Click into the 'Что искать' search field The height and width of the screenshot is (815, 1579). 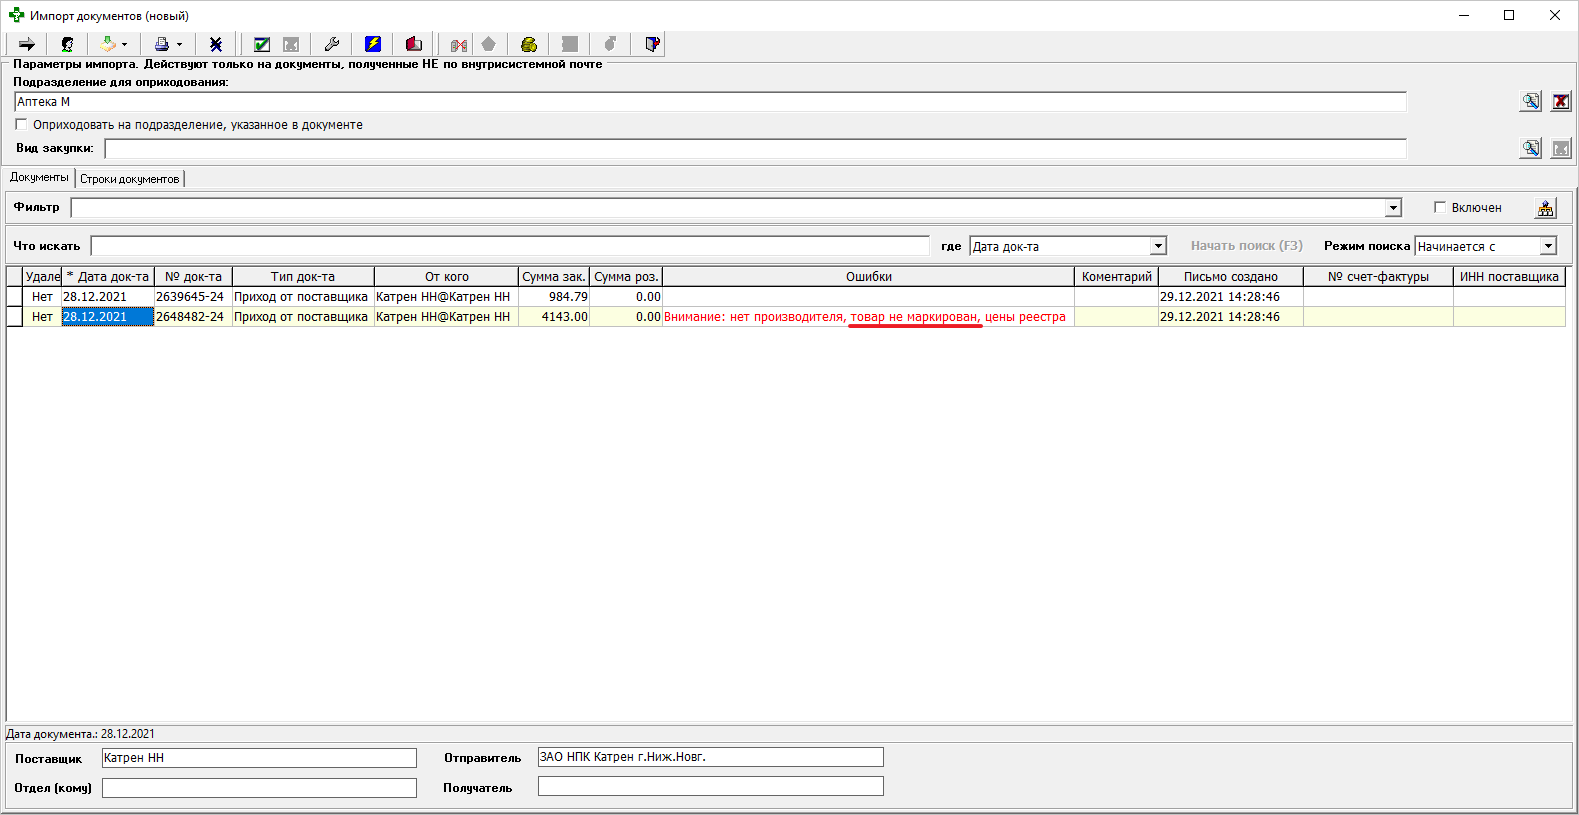(x=510, y=246)
